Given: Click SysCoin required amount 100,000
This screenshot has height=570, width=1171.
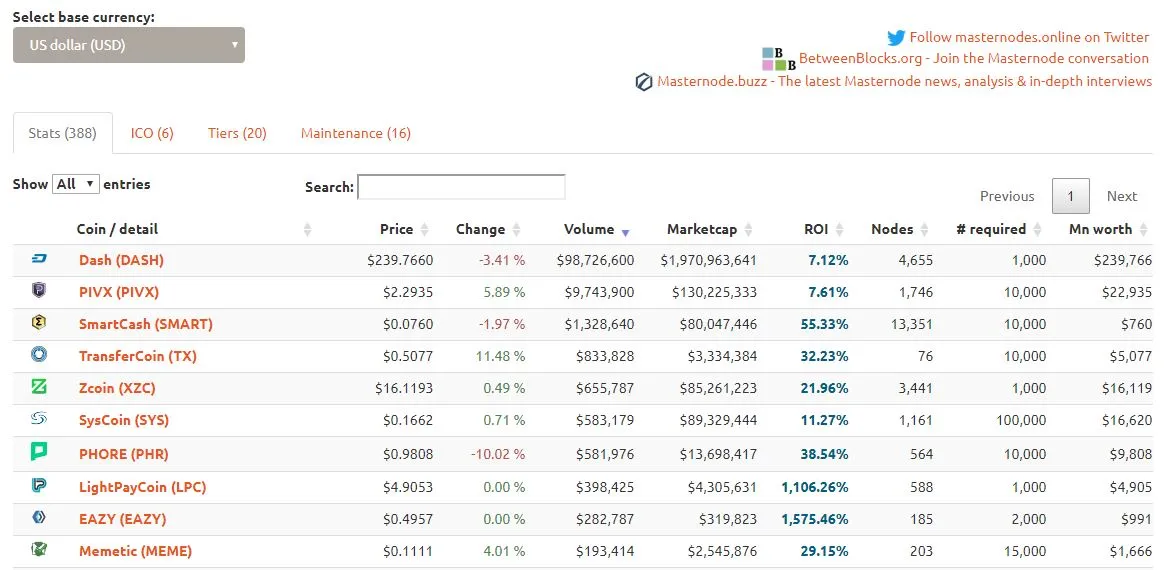Looking at the screenshot, I should point(1021,421).
